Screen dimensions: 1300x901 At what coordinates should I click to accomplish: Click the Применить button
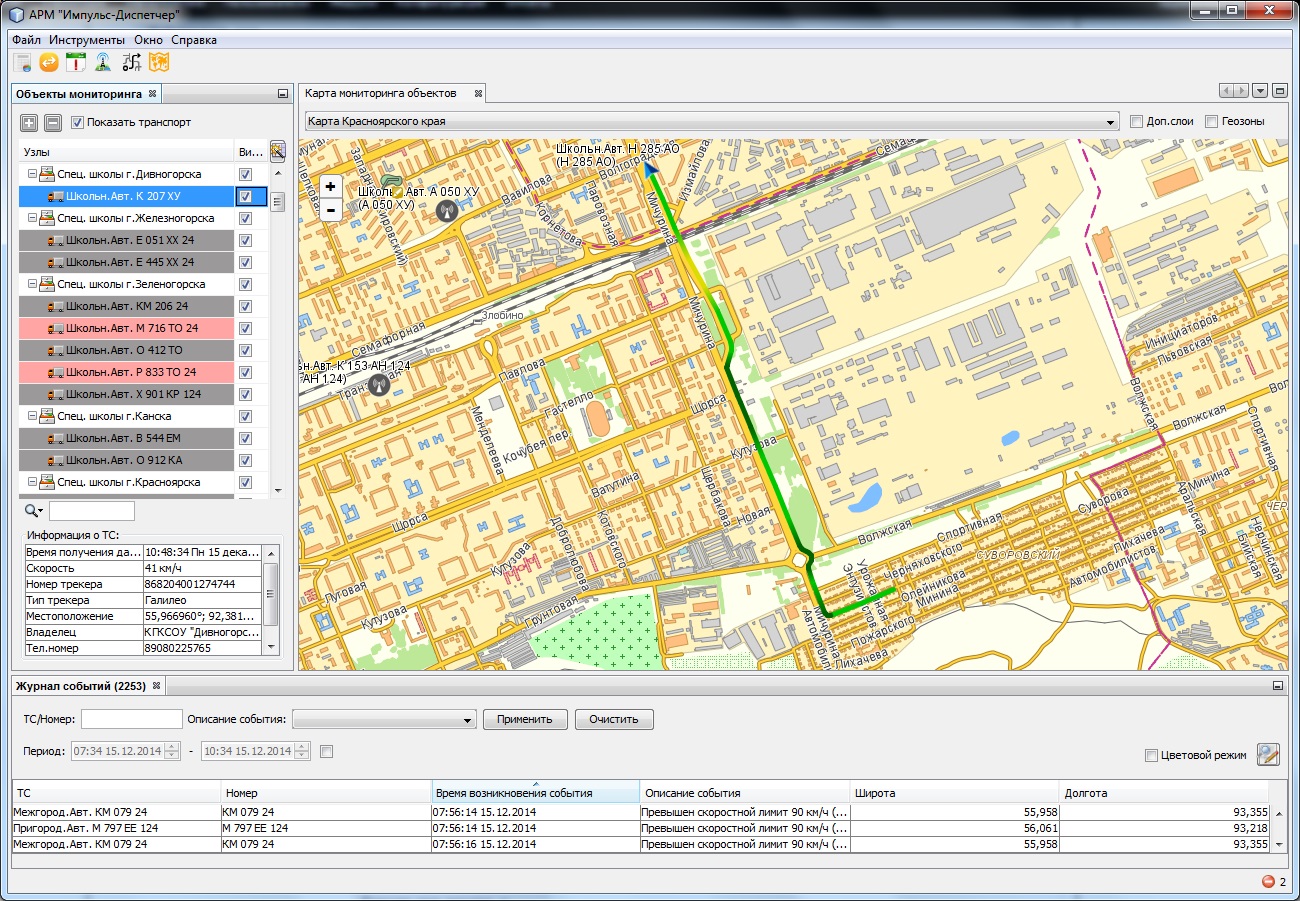click(x=525, y=719)
